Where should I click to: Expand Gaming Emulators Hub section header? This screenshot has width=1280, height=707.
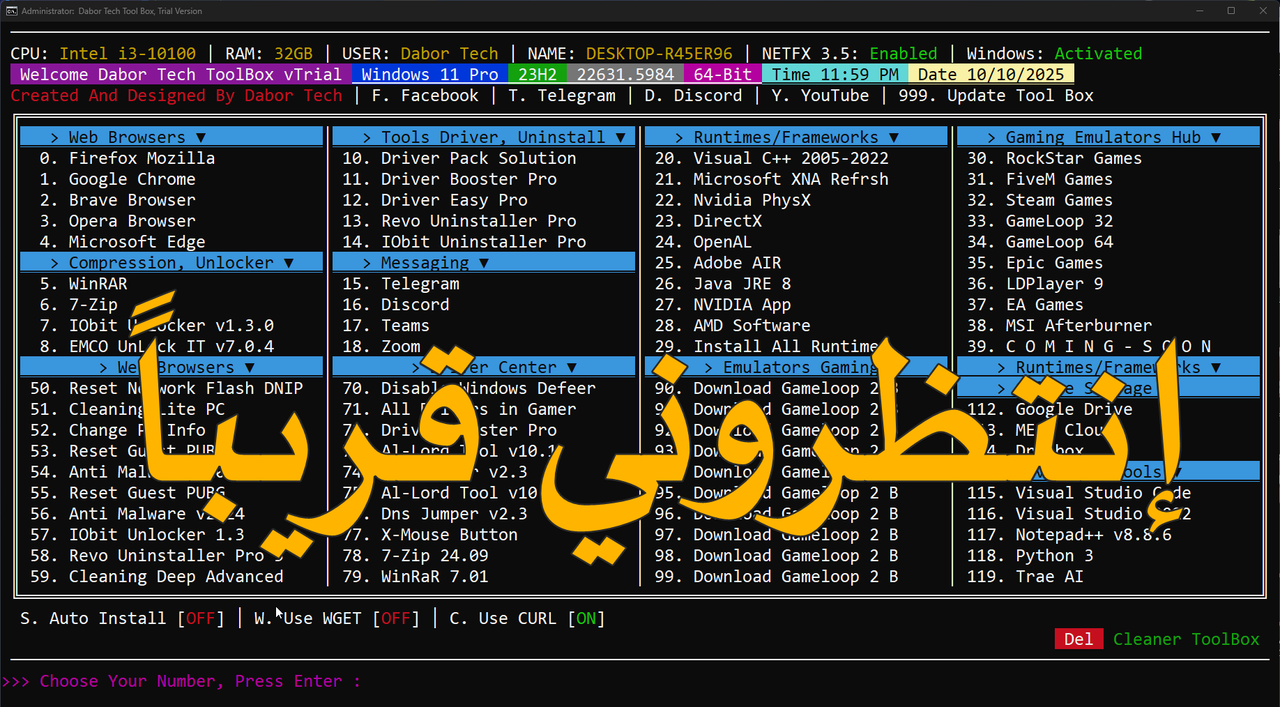pyautogui.click(x=1108, y=137)
